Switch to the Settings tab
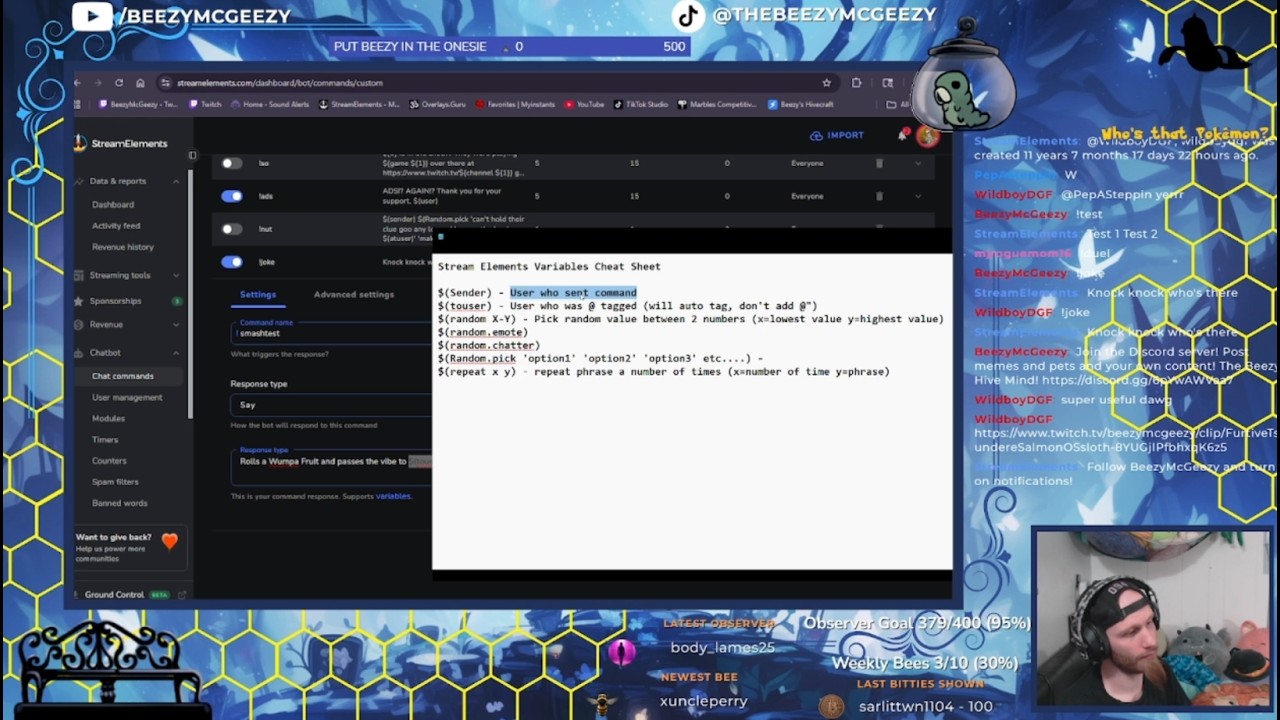Image resolution: width=1280 pixels, height=720 pixels. pyautogui.click(x=257, y=294)
